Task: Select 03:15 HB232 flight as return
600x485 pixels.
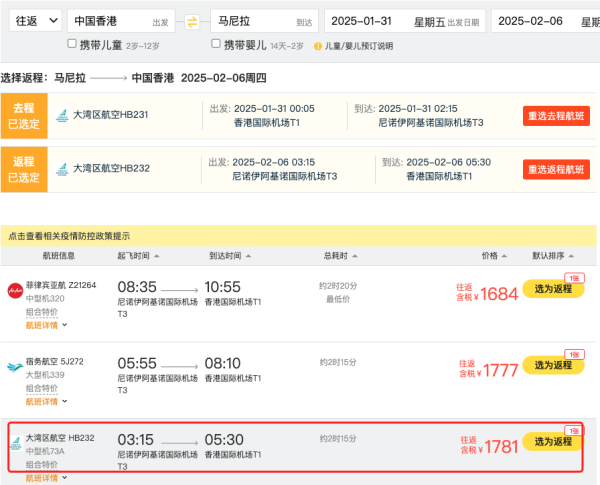Action: (553, 441)
